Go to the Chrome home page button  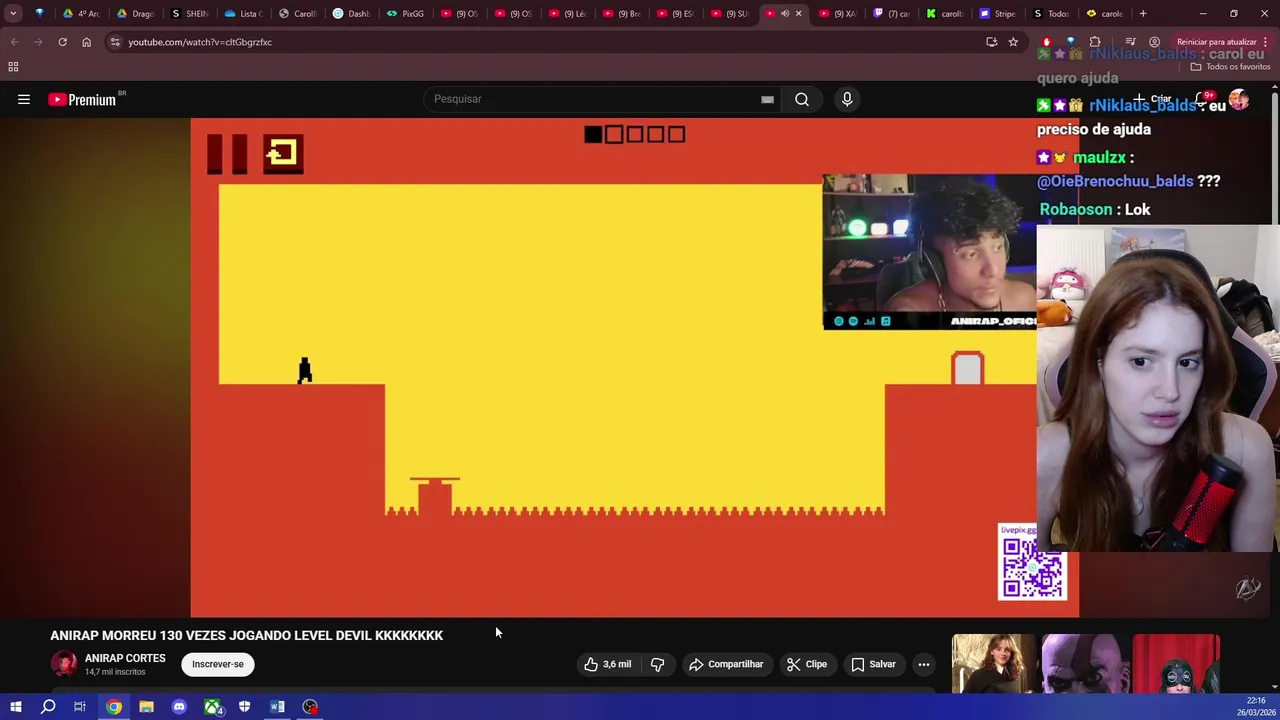coord(86,42)
